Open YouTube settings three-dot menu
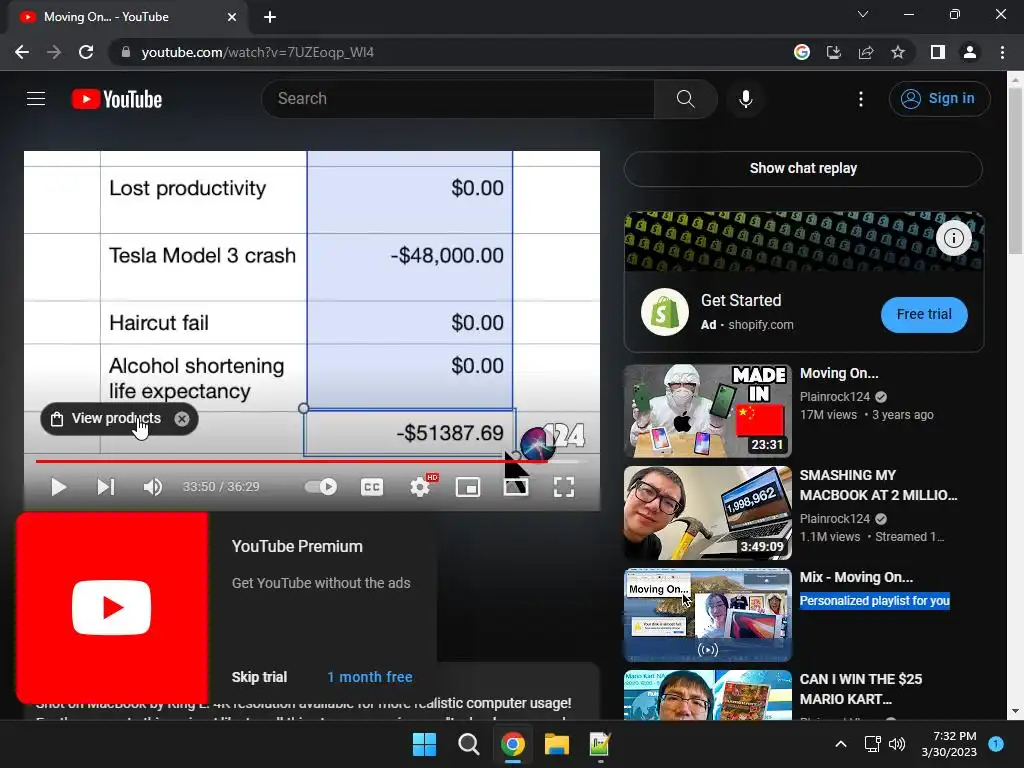 pos(861,99)
